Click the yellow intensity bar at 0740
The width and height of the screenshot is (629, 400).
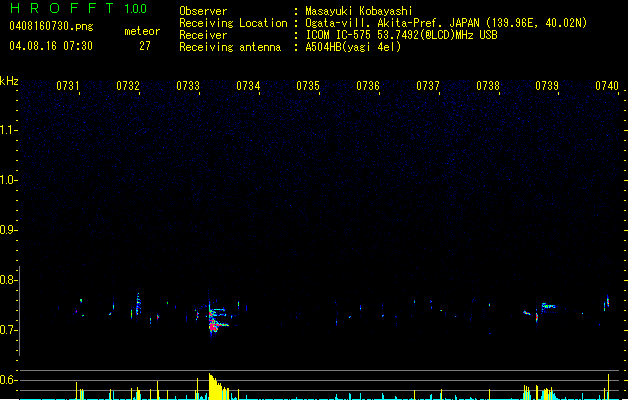pyautogui.click(x=609, y=387)
